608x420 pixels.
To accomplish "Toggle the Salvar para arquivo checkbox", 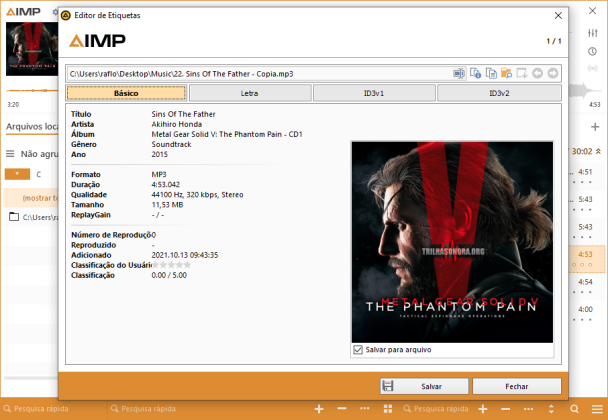I will tap(358, 350).
